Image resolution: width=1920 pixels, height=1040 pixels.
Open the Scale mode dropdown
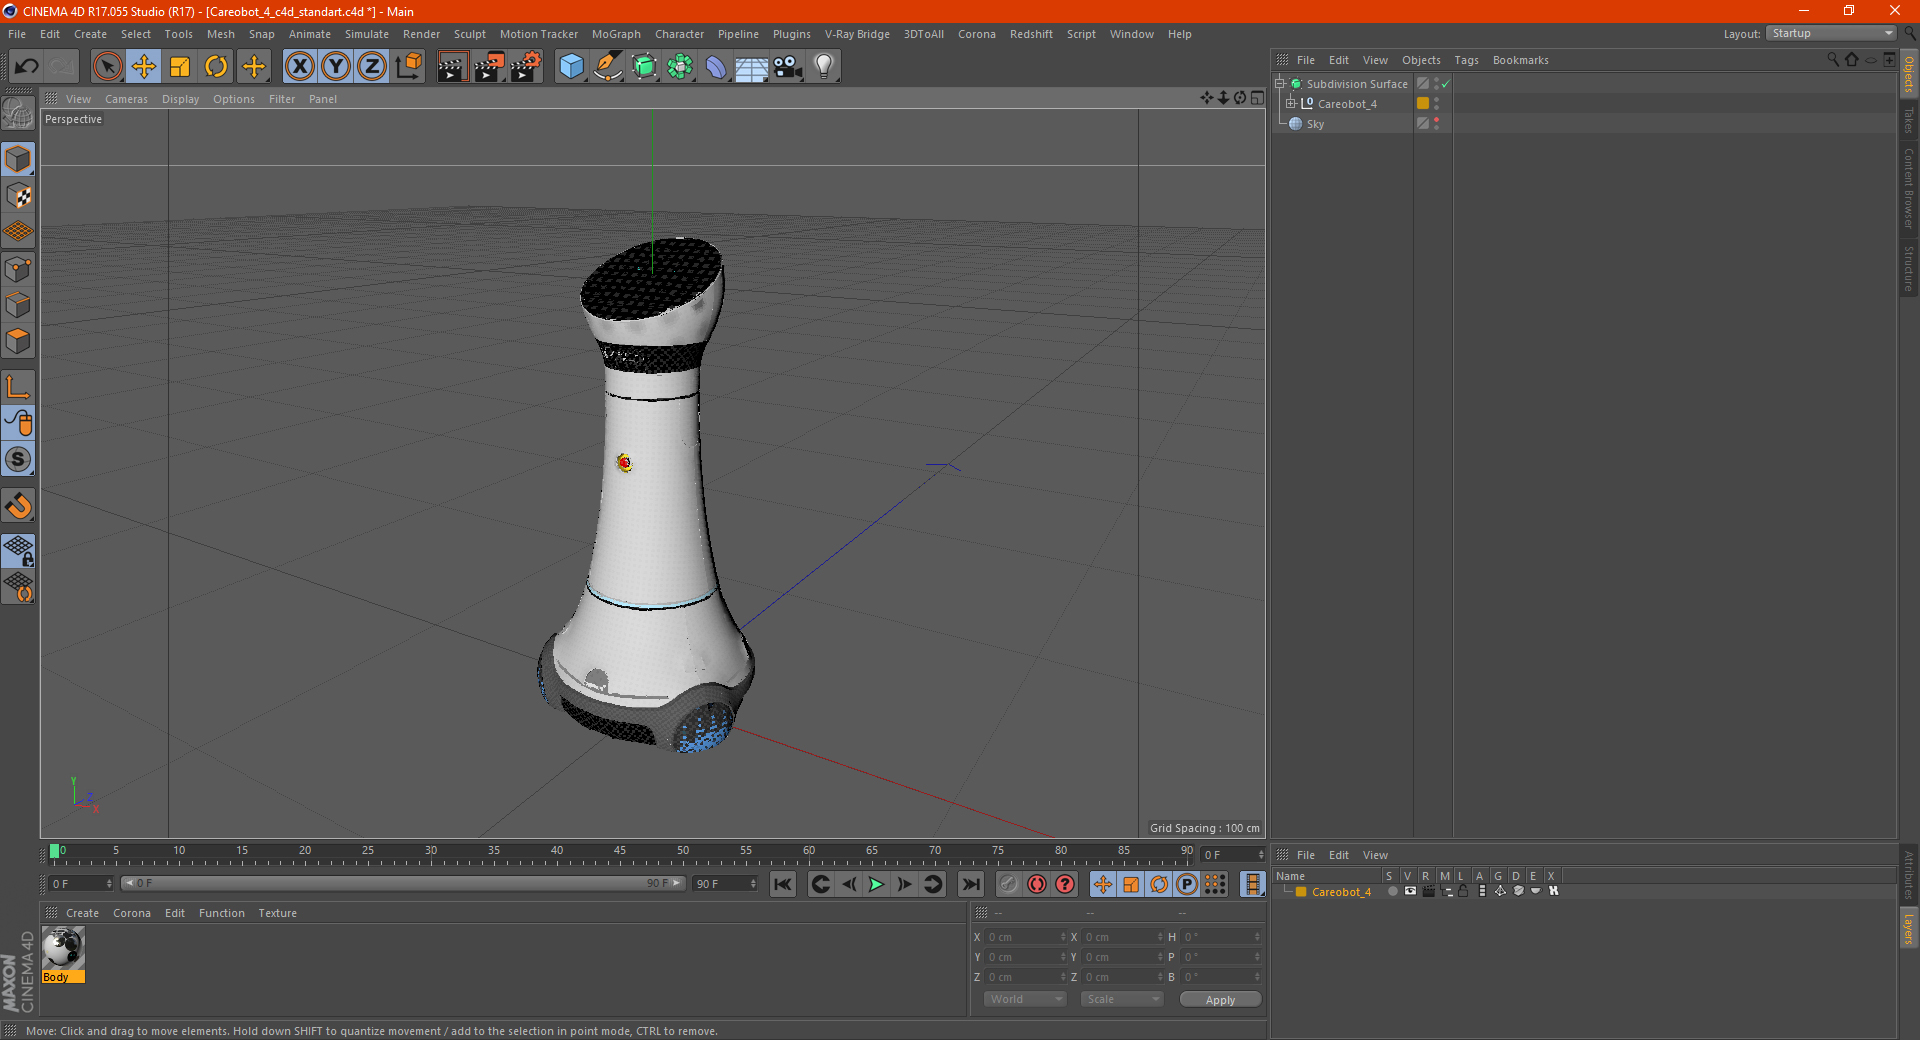pos(1122,999)
